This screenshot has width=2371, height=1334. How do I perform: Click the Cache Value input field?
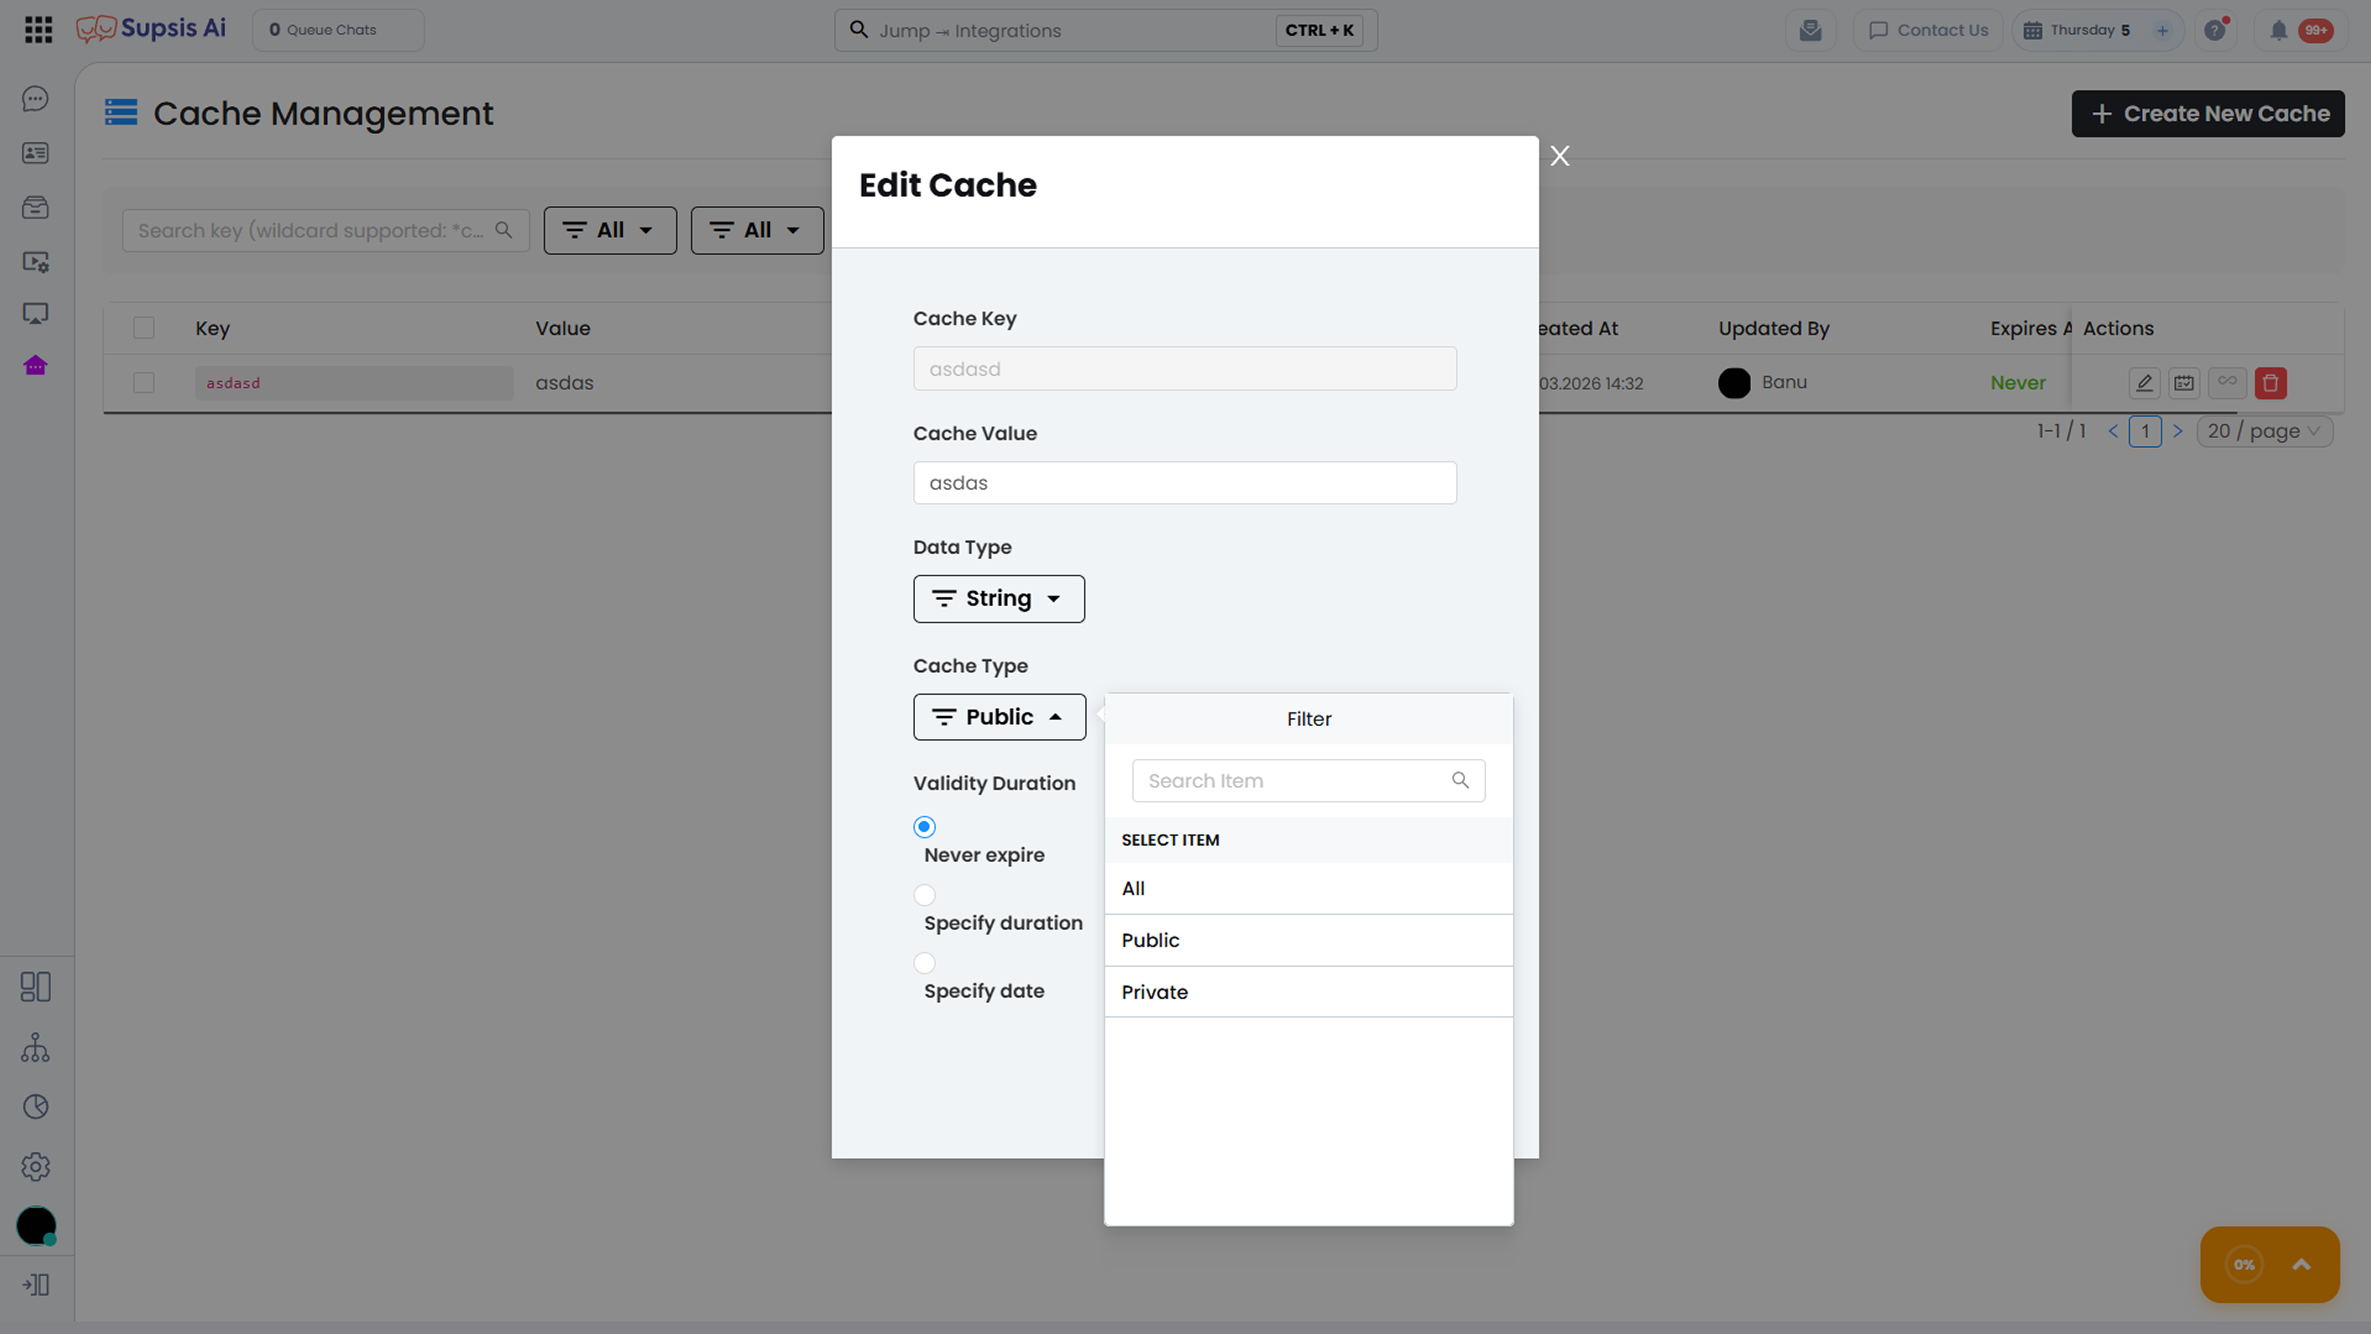pos(1185,483)
